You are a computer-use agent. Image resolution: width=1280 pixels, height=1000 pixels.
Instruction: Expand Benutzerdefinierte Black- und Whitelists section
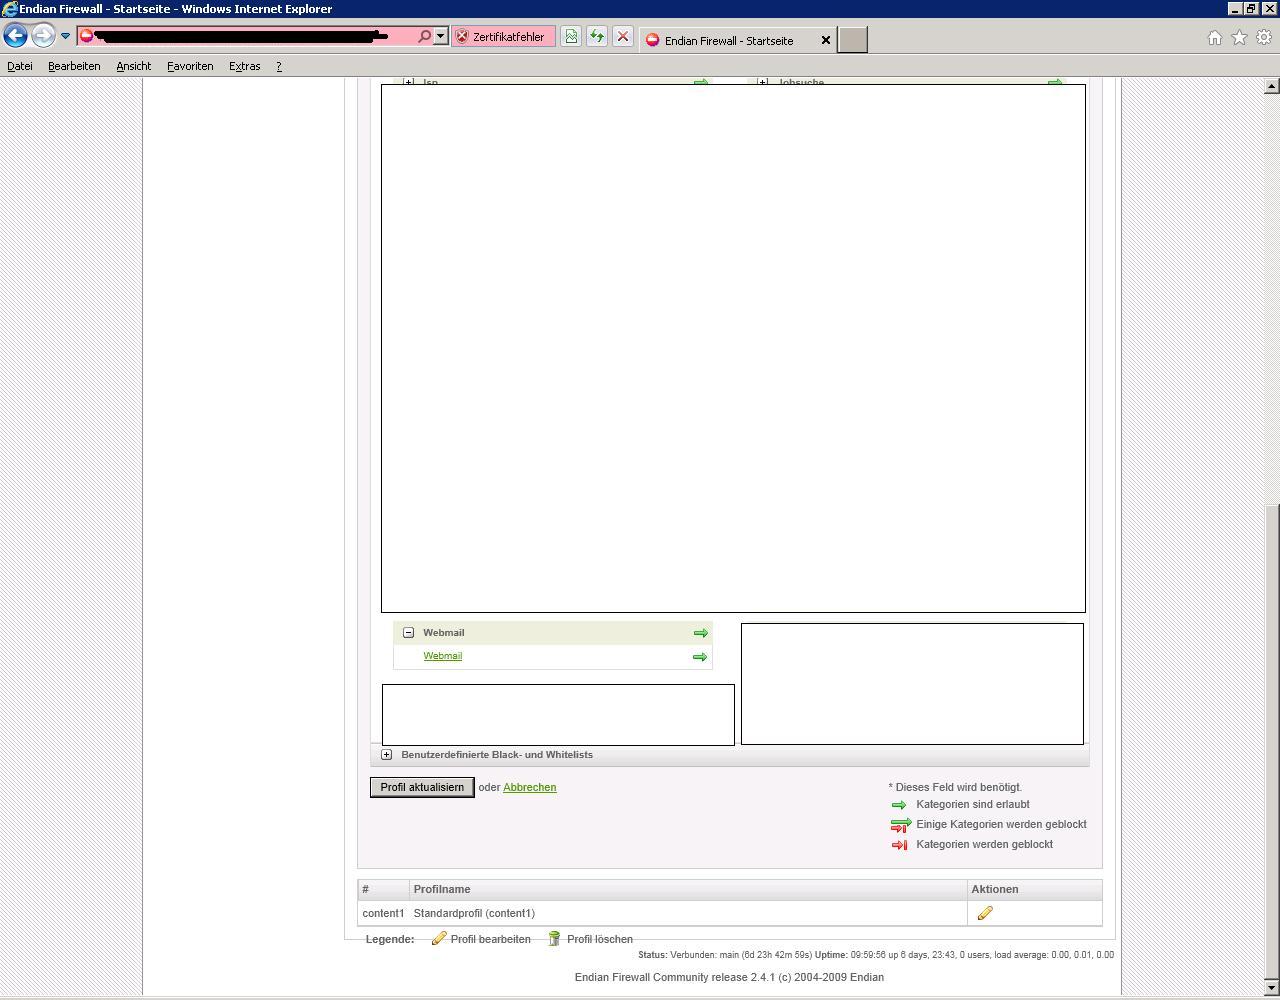(387, 755)
